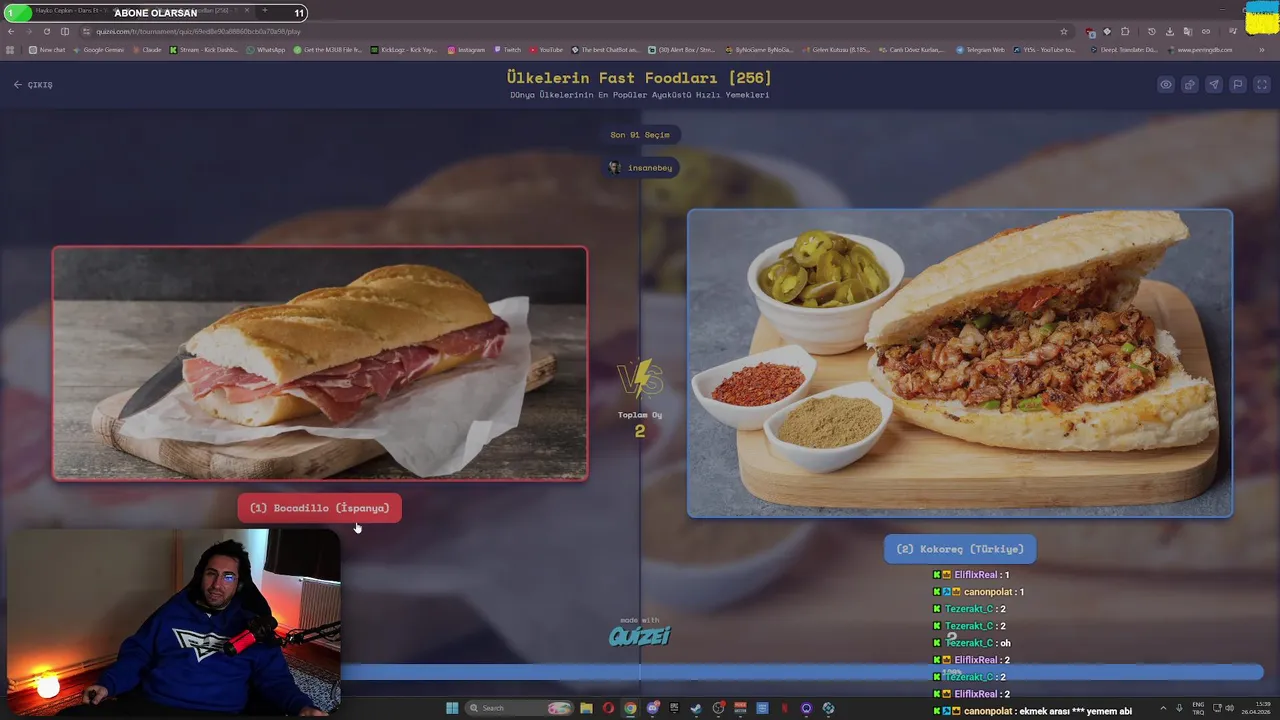Click the Windows Start button

pos(452,708)
